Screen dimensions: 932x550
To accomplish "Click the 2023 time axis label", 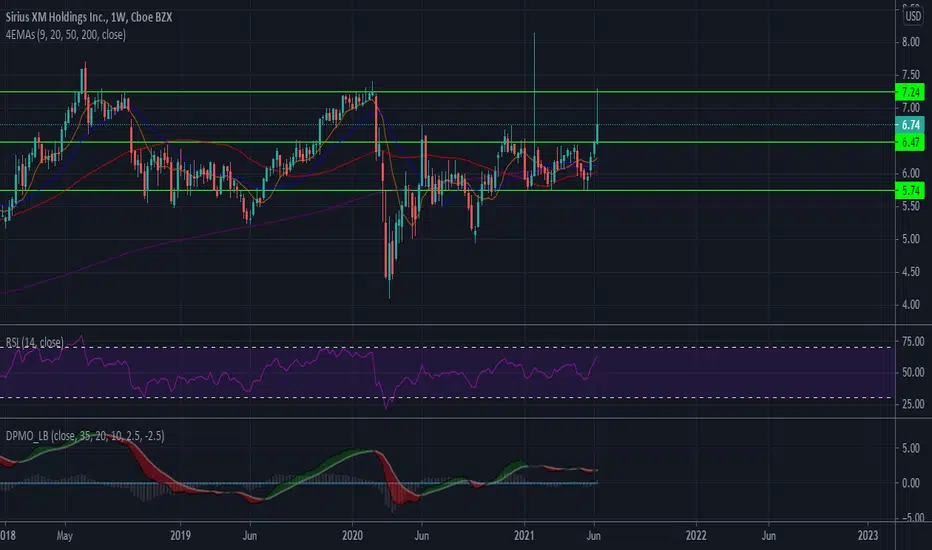I will [x=868, y=536].
